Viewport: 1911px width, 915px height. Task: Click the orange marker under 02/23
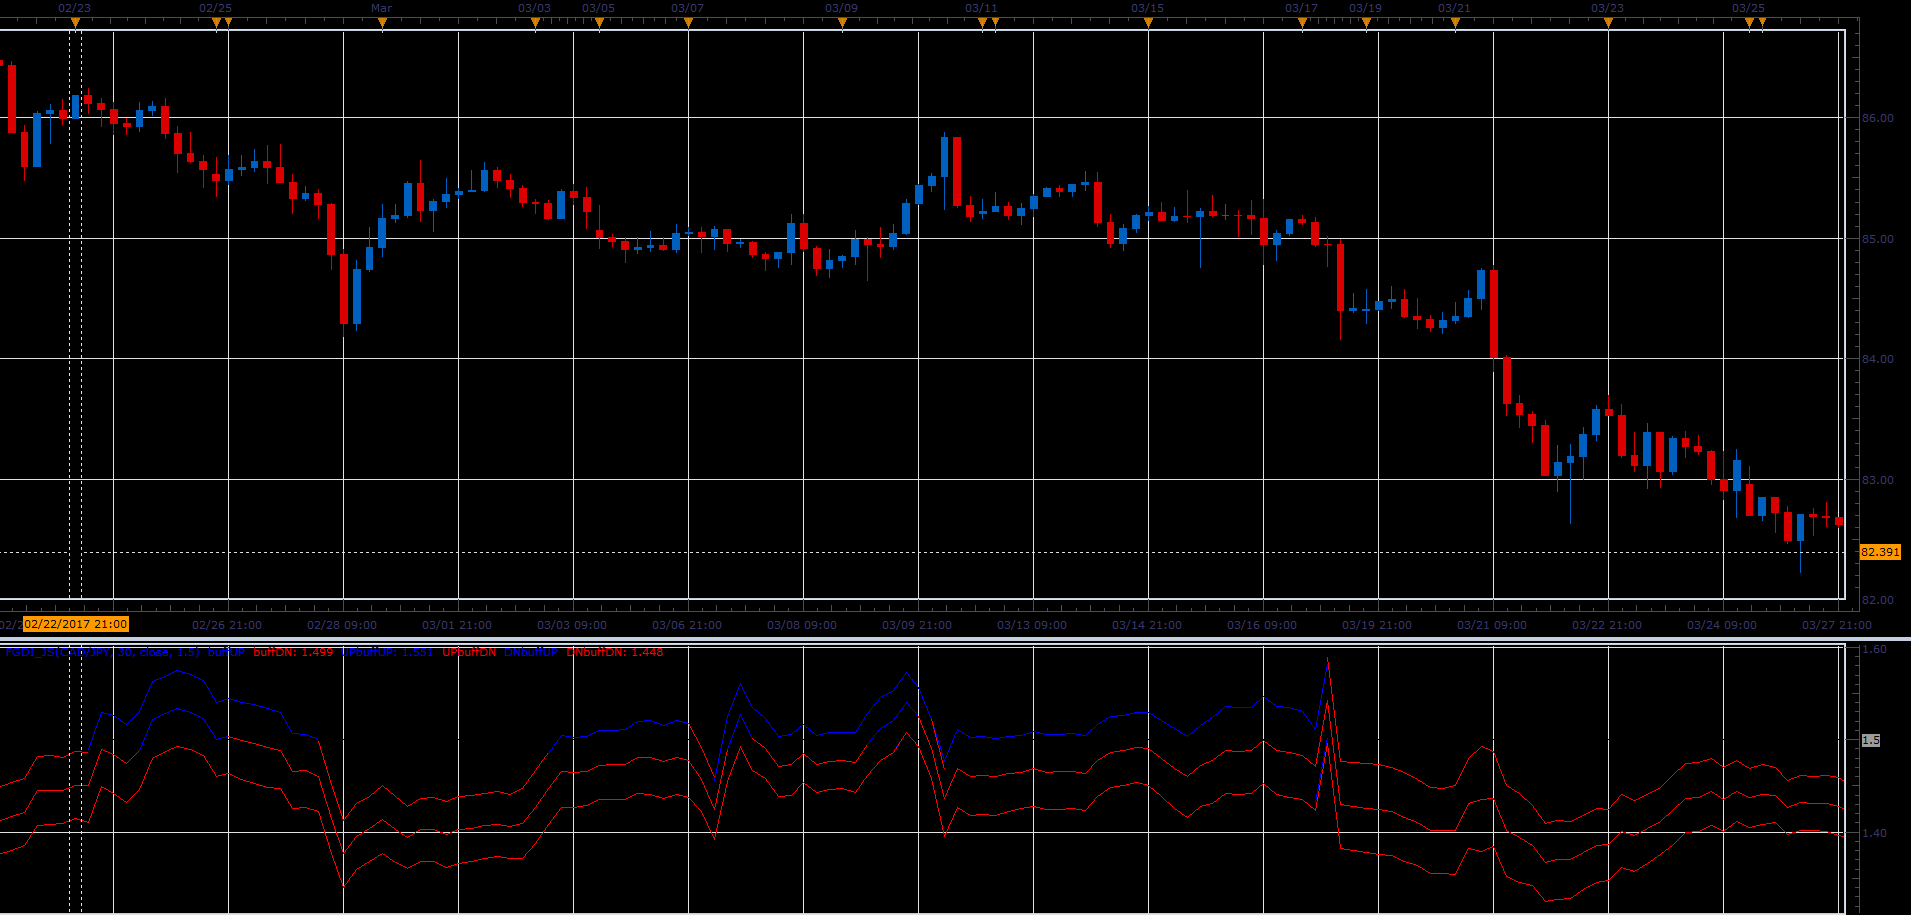click(75, 23)
